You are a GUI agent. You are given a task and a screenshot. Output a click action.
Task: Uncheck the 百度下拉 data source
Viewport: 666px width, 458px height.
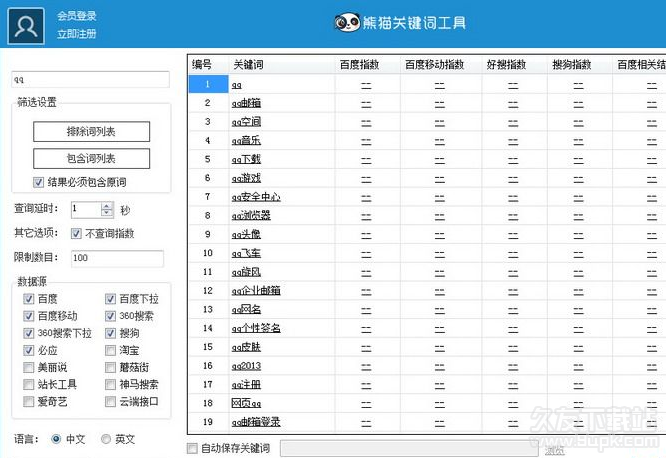point(110,299)
